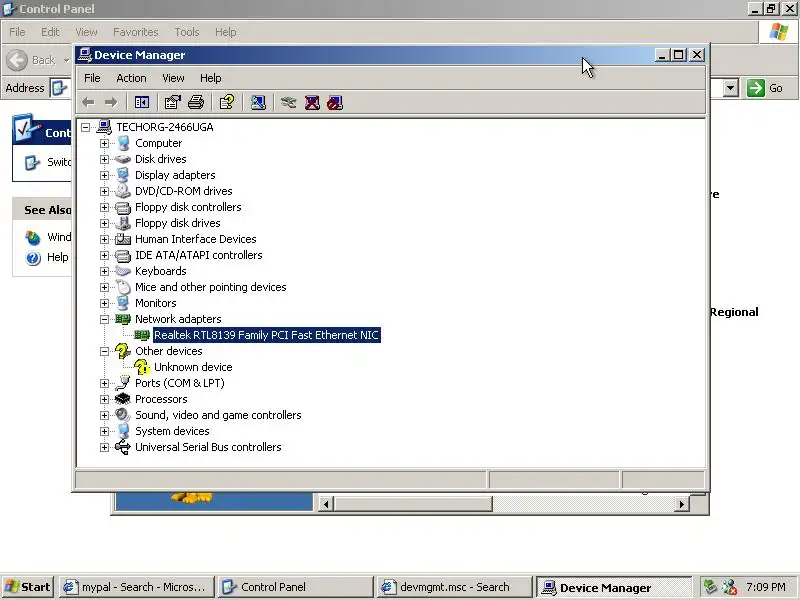800x600 pixels.
Task: Click the Device Manager Back arrow toolbar icon
Action: click(x=88, y=103)
